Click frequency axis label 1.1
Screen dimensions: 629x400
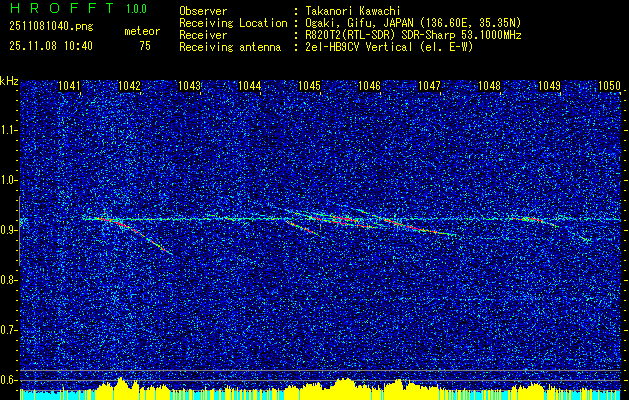point(8,130)
